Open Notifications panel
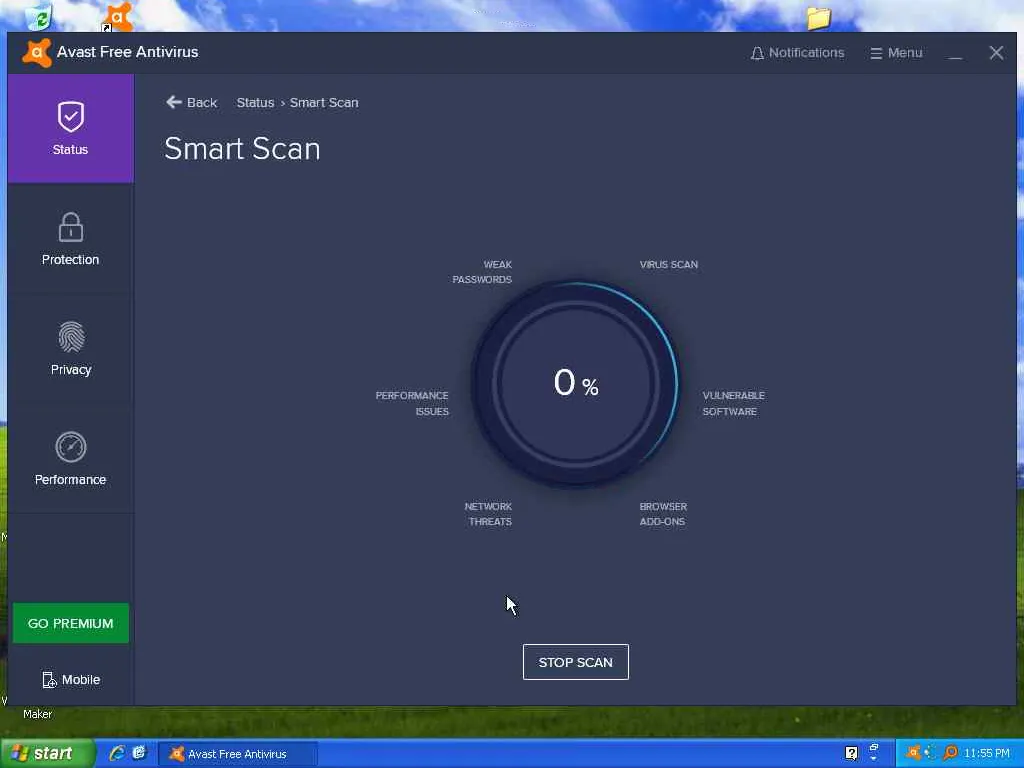This screenshot has width=1024, height=768. tap(797, 53)
